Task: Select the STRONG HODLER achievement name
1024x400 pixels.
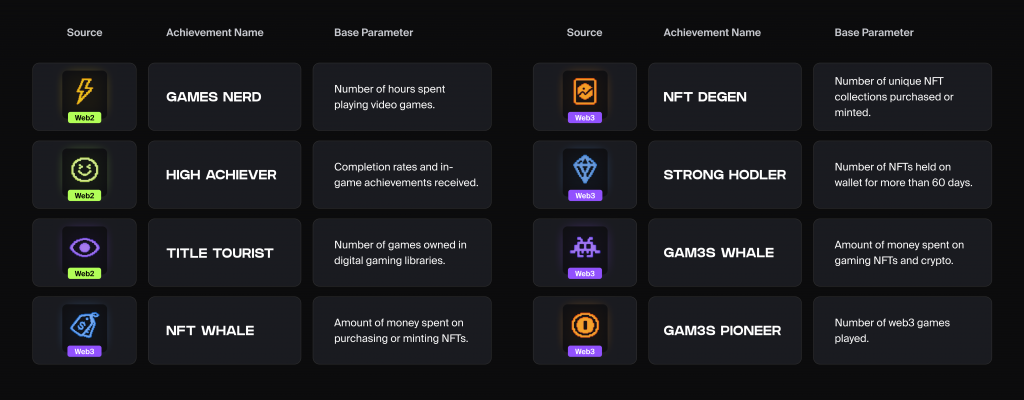Action: pyautogui.click(x=725, y=175)
